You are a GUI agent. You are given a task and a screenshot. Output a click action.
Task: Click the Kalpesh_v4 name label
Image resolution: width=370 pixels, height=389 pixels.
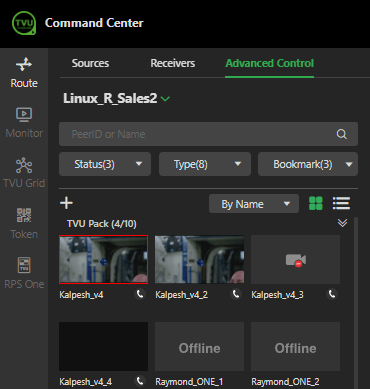coord(81,295)
